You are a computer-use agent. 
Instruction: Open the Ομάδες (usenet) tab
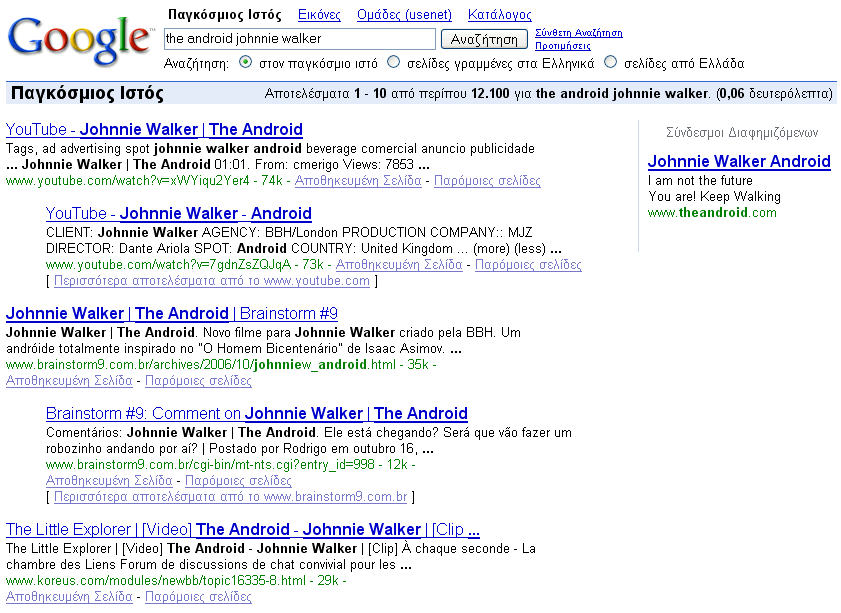click(x=404, y=14)
